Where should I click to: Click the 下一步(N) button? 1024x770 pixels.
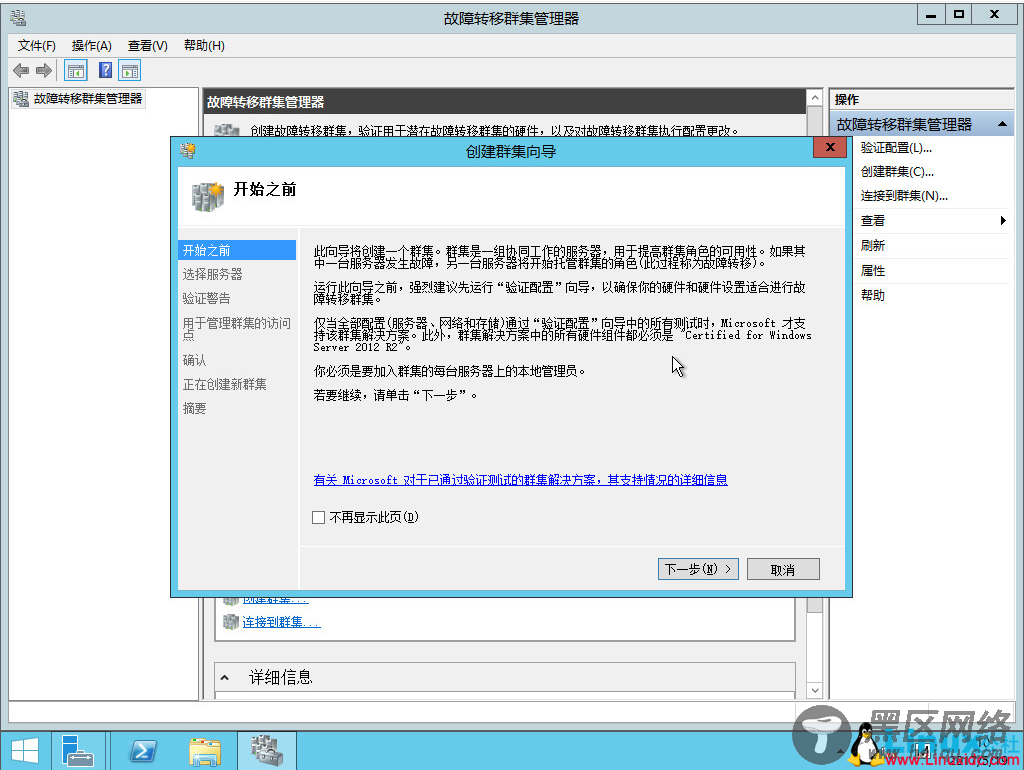tap(698, 569)
